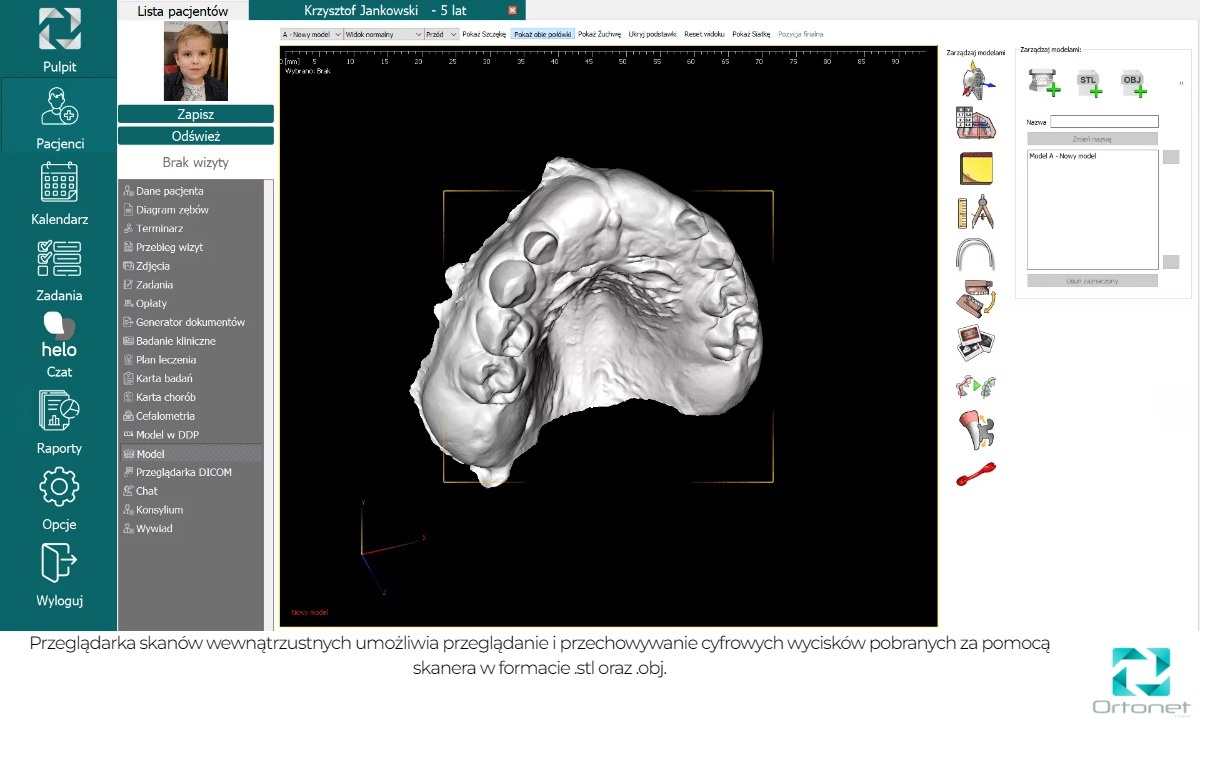Click the add OBJ file icon

[x=1133, y=84]
